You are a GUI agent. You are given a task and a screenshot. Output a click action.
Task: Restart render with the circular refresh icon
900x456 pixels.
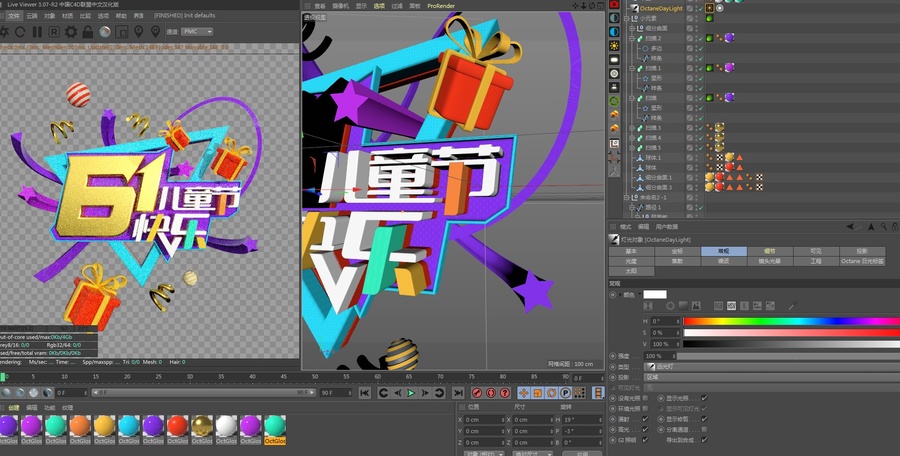click(20, 32)
